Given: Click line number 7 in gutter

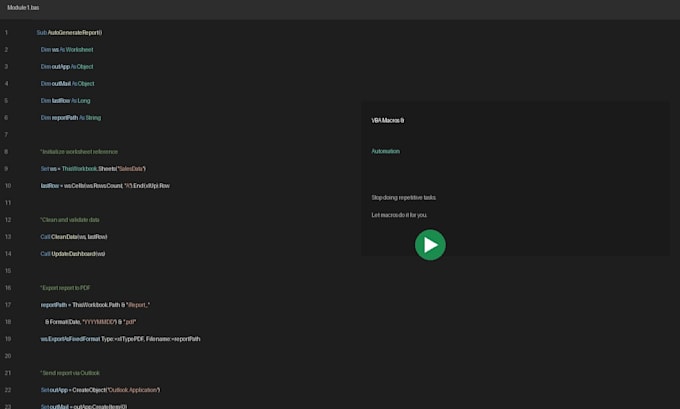Looking at the screenshot, I should [x=6, y=134].
